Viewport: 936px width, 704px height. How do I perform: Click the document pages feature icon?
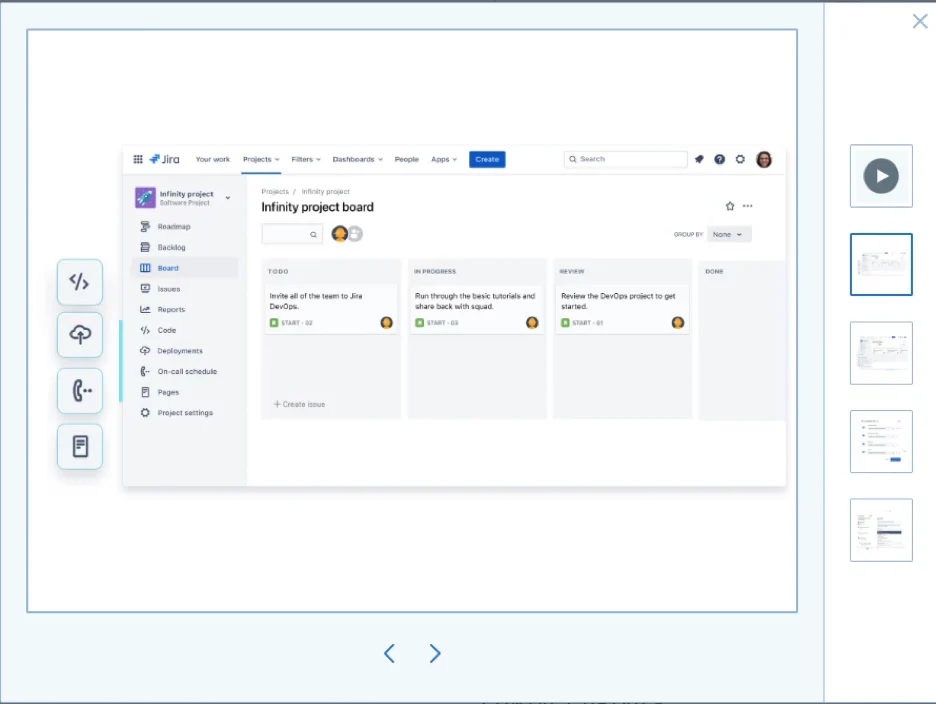pos(80,446)
